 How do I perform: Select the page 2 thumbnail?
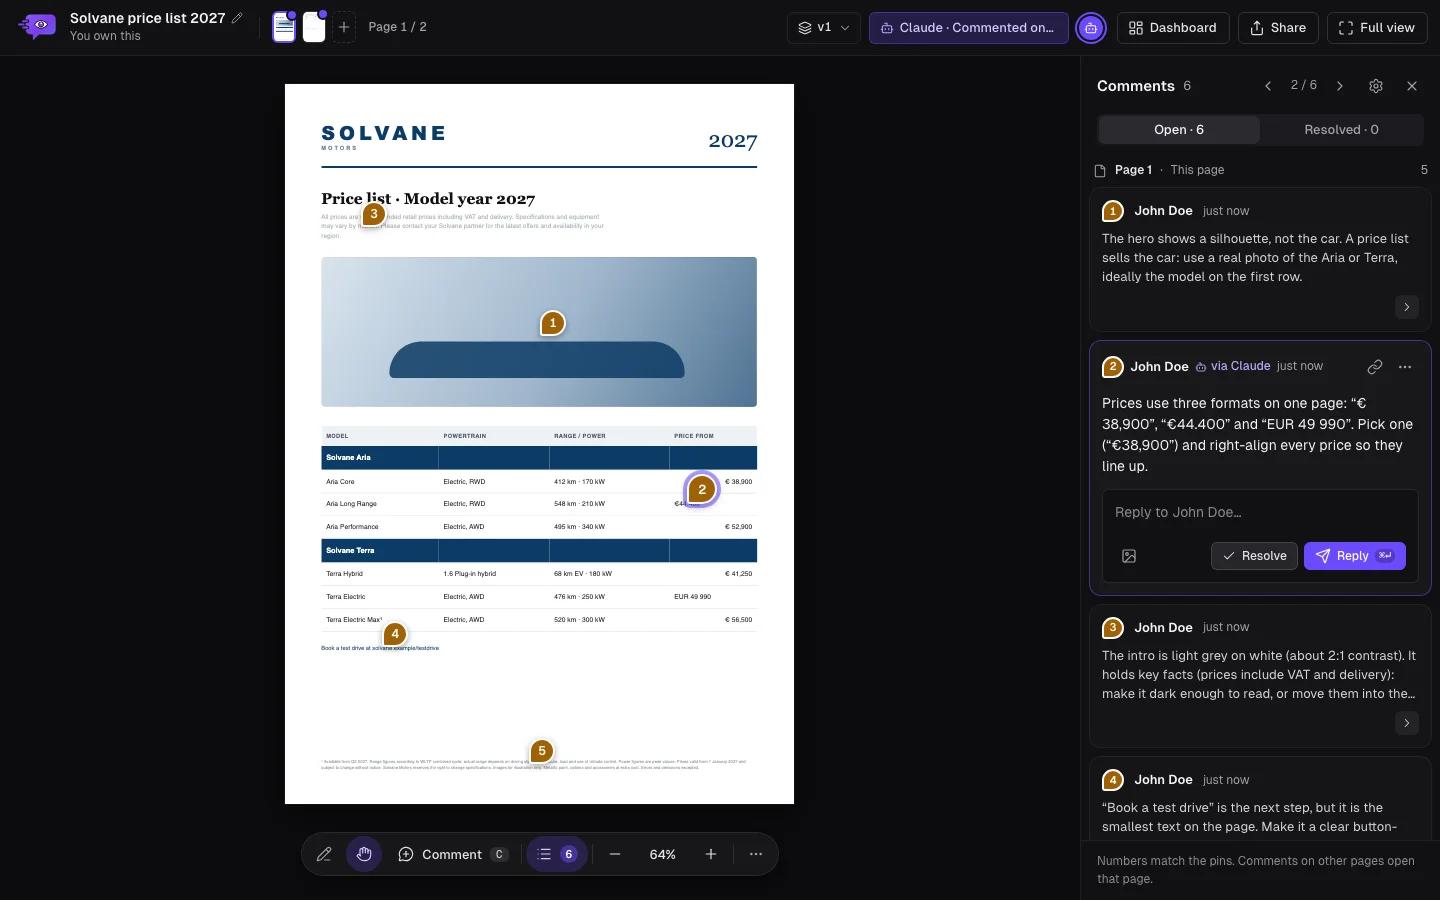coord(314,27)
